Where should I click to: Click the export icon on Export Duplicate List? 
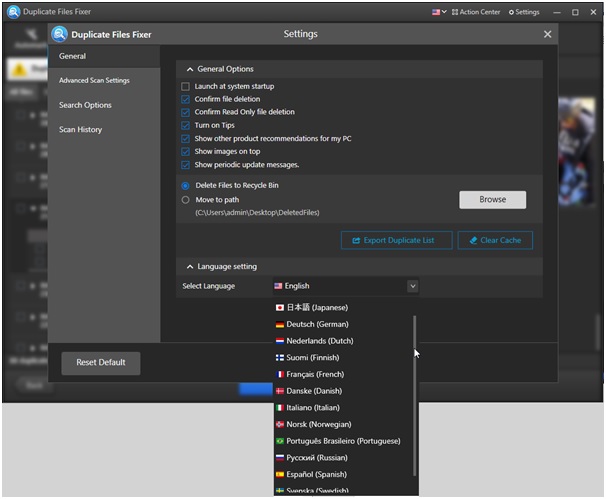pyautogui.click(x=356, y=240)
